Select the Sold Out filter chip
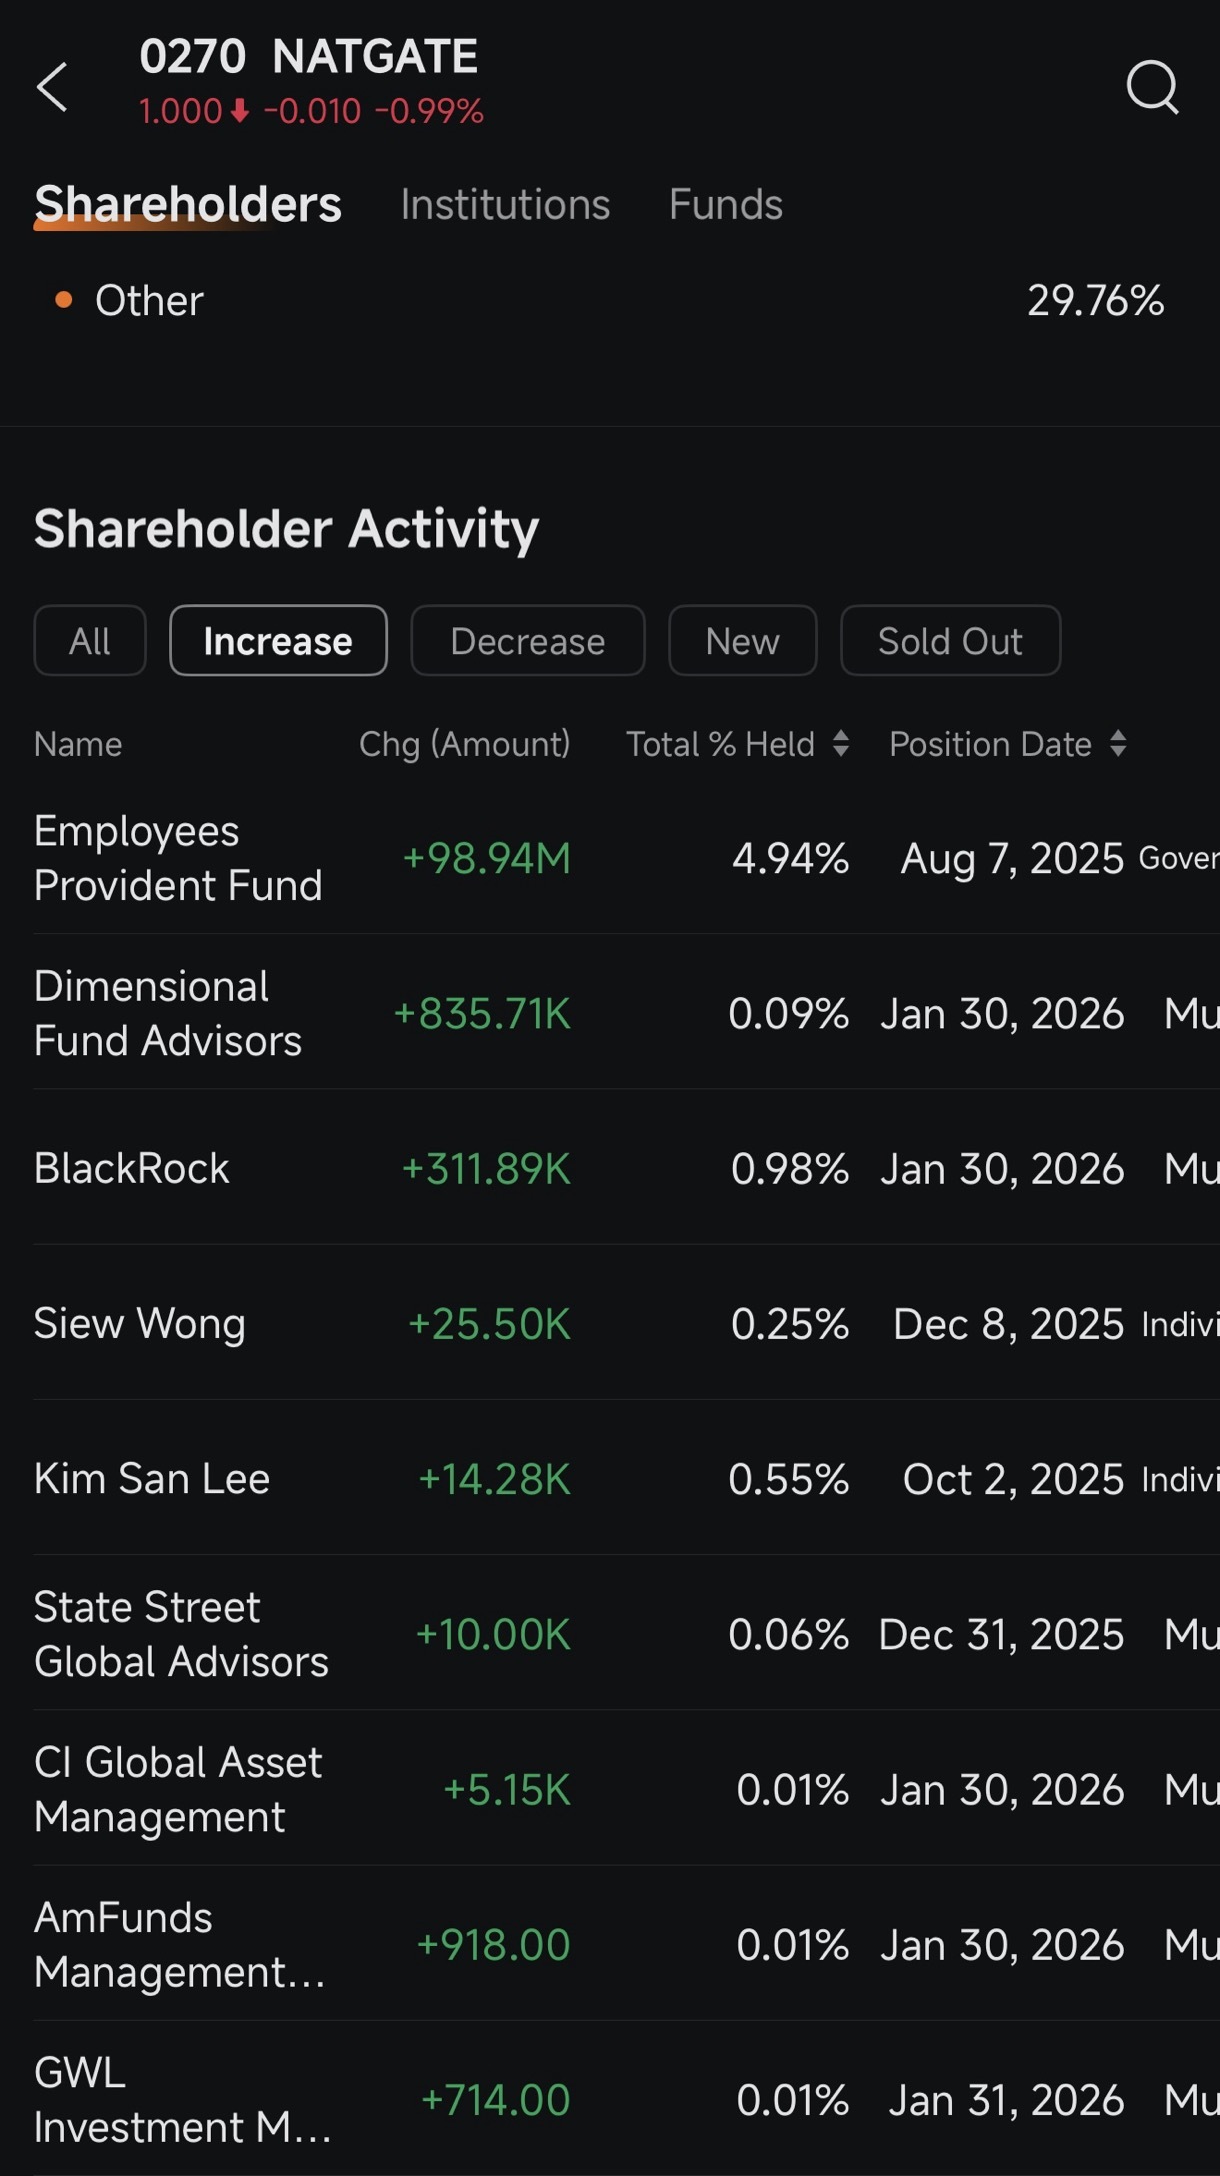This screenshot has width=1220, height=2176. (950, 641)
